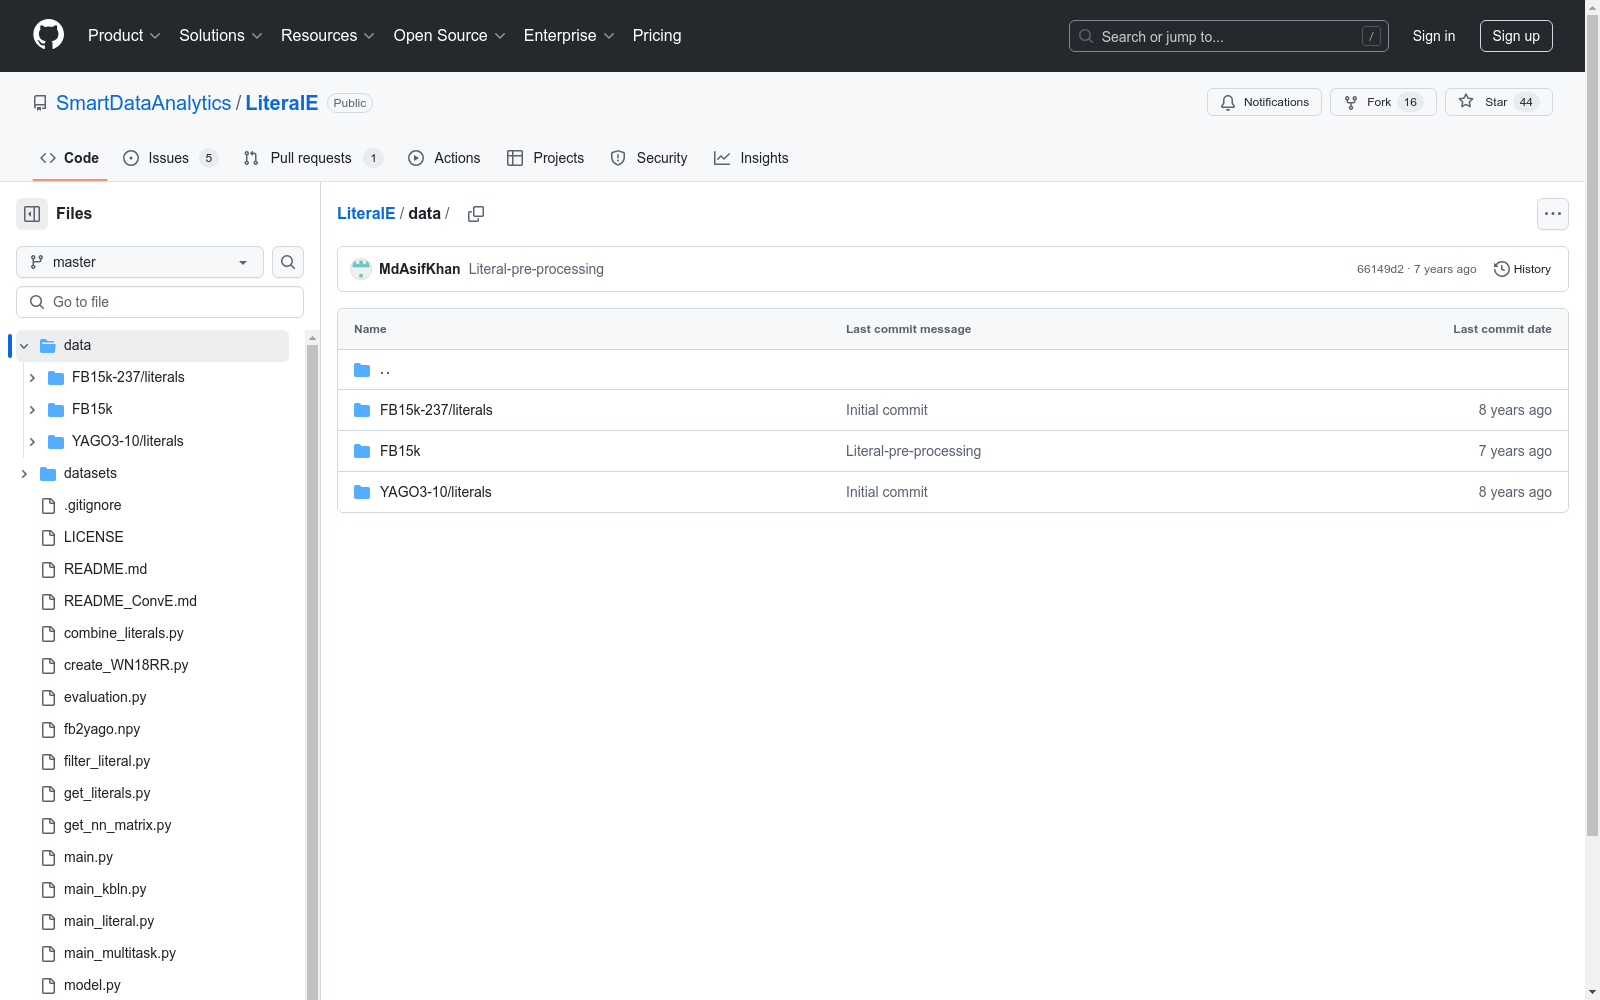Click the FB15k folder icon in table
This screenshot has width=1600, height=1000.
(362, 451)
